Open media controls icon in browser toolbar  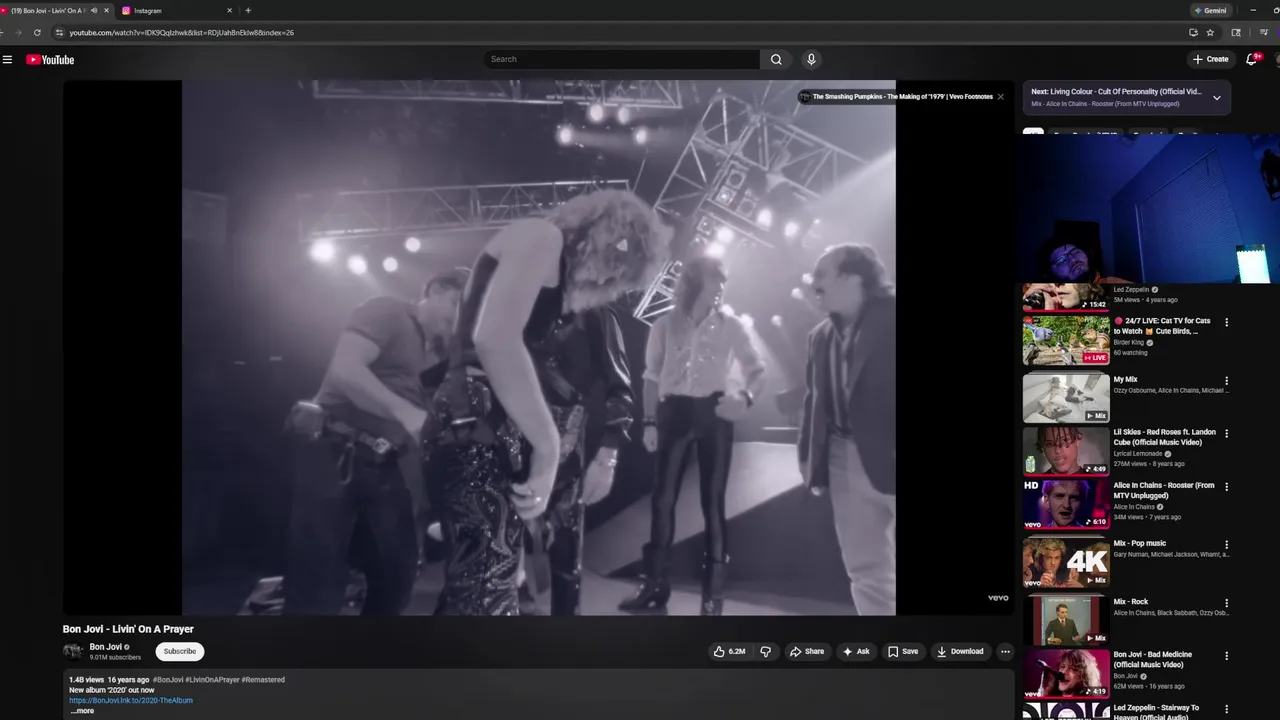click(1264, 32)
